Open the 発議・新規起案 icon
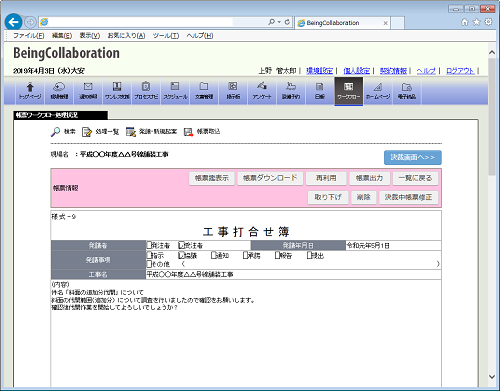This screenshot has height=391, width=500. (131, 132)
